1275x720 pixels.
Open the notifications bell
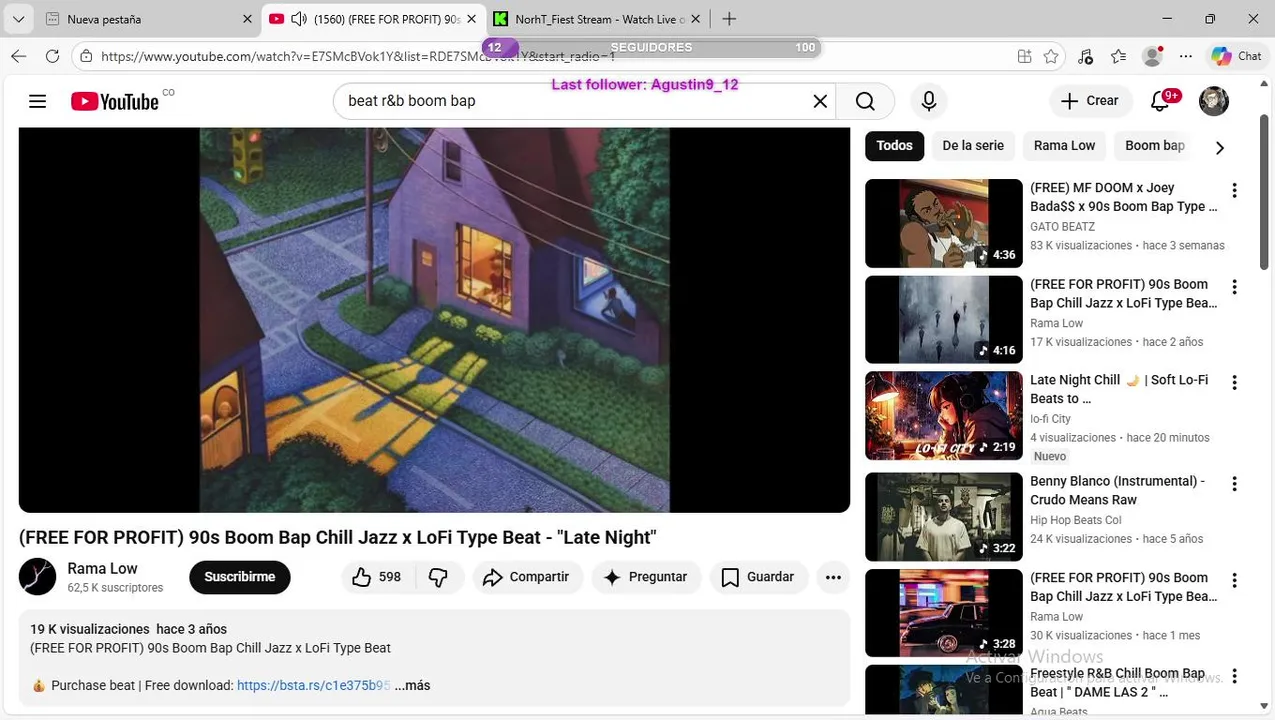coord(1161,101)
